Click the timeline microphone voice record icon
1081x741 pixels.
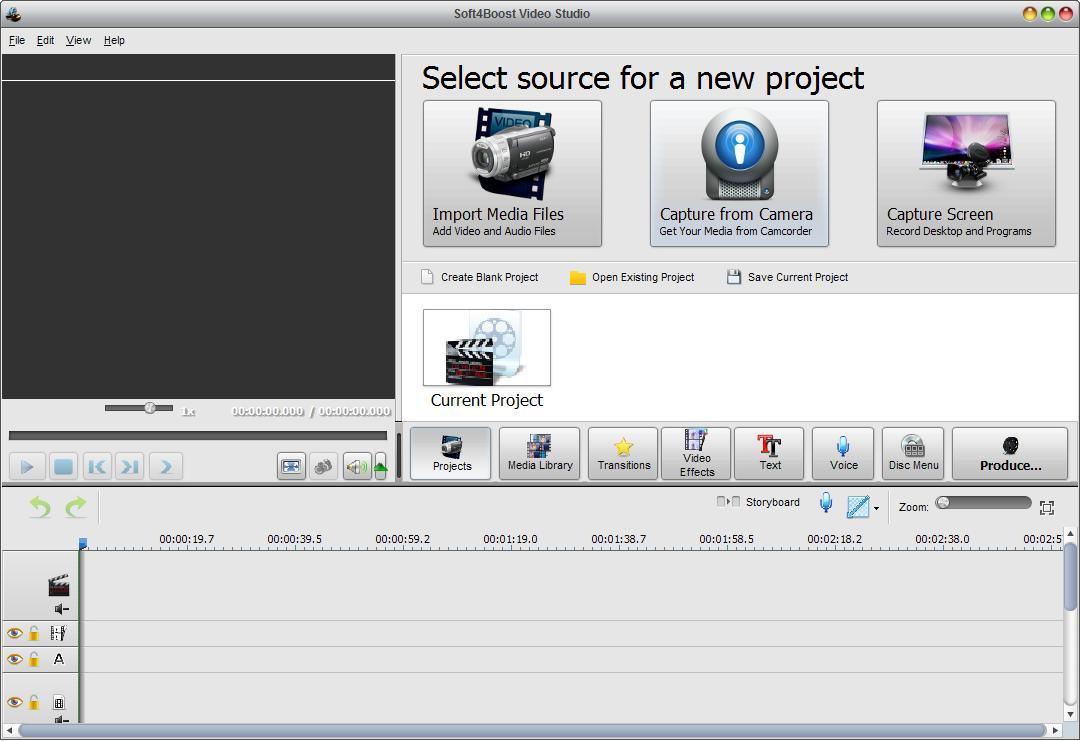[826, 503]
